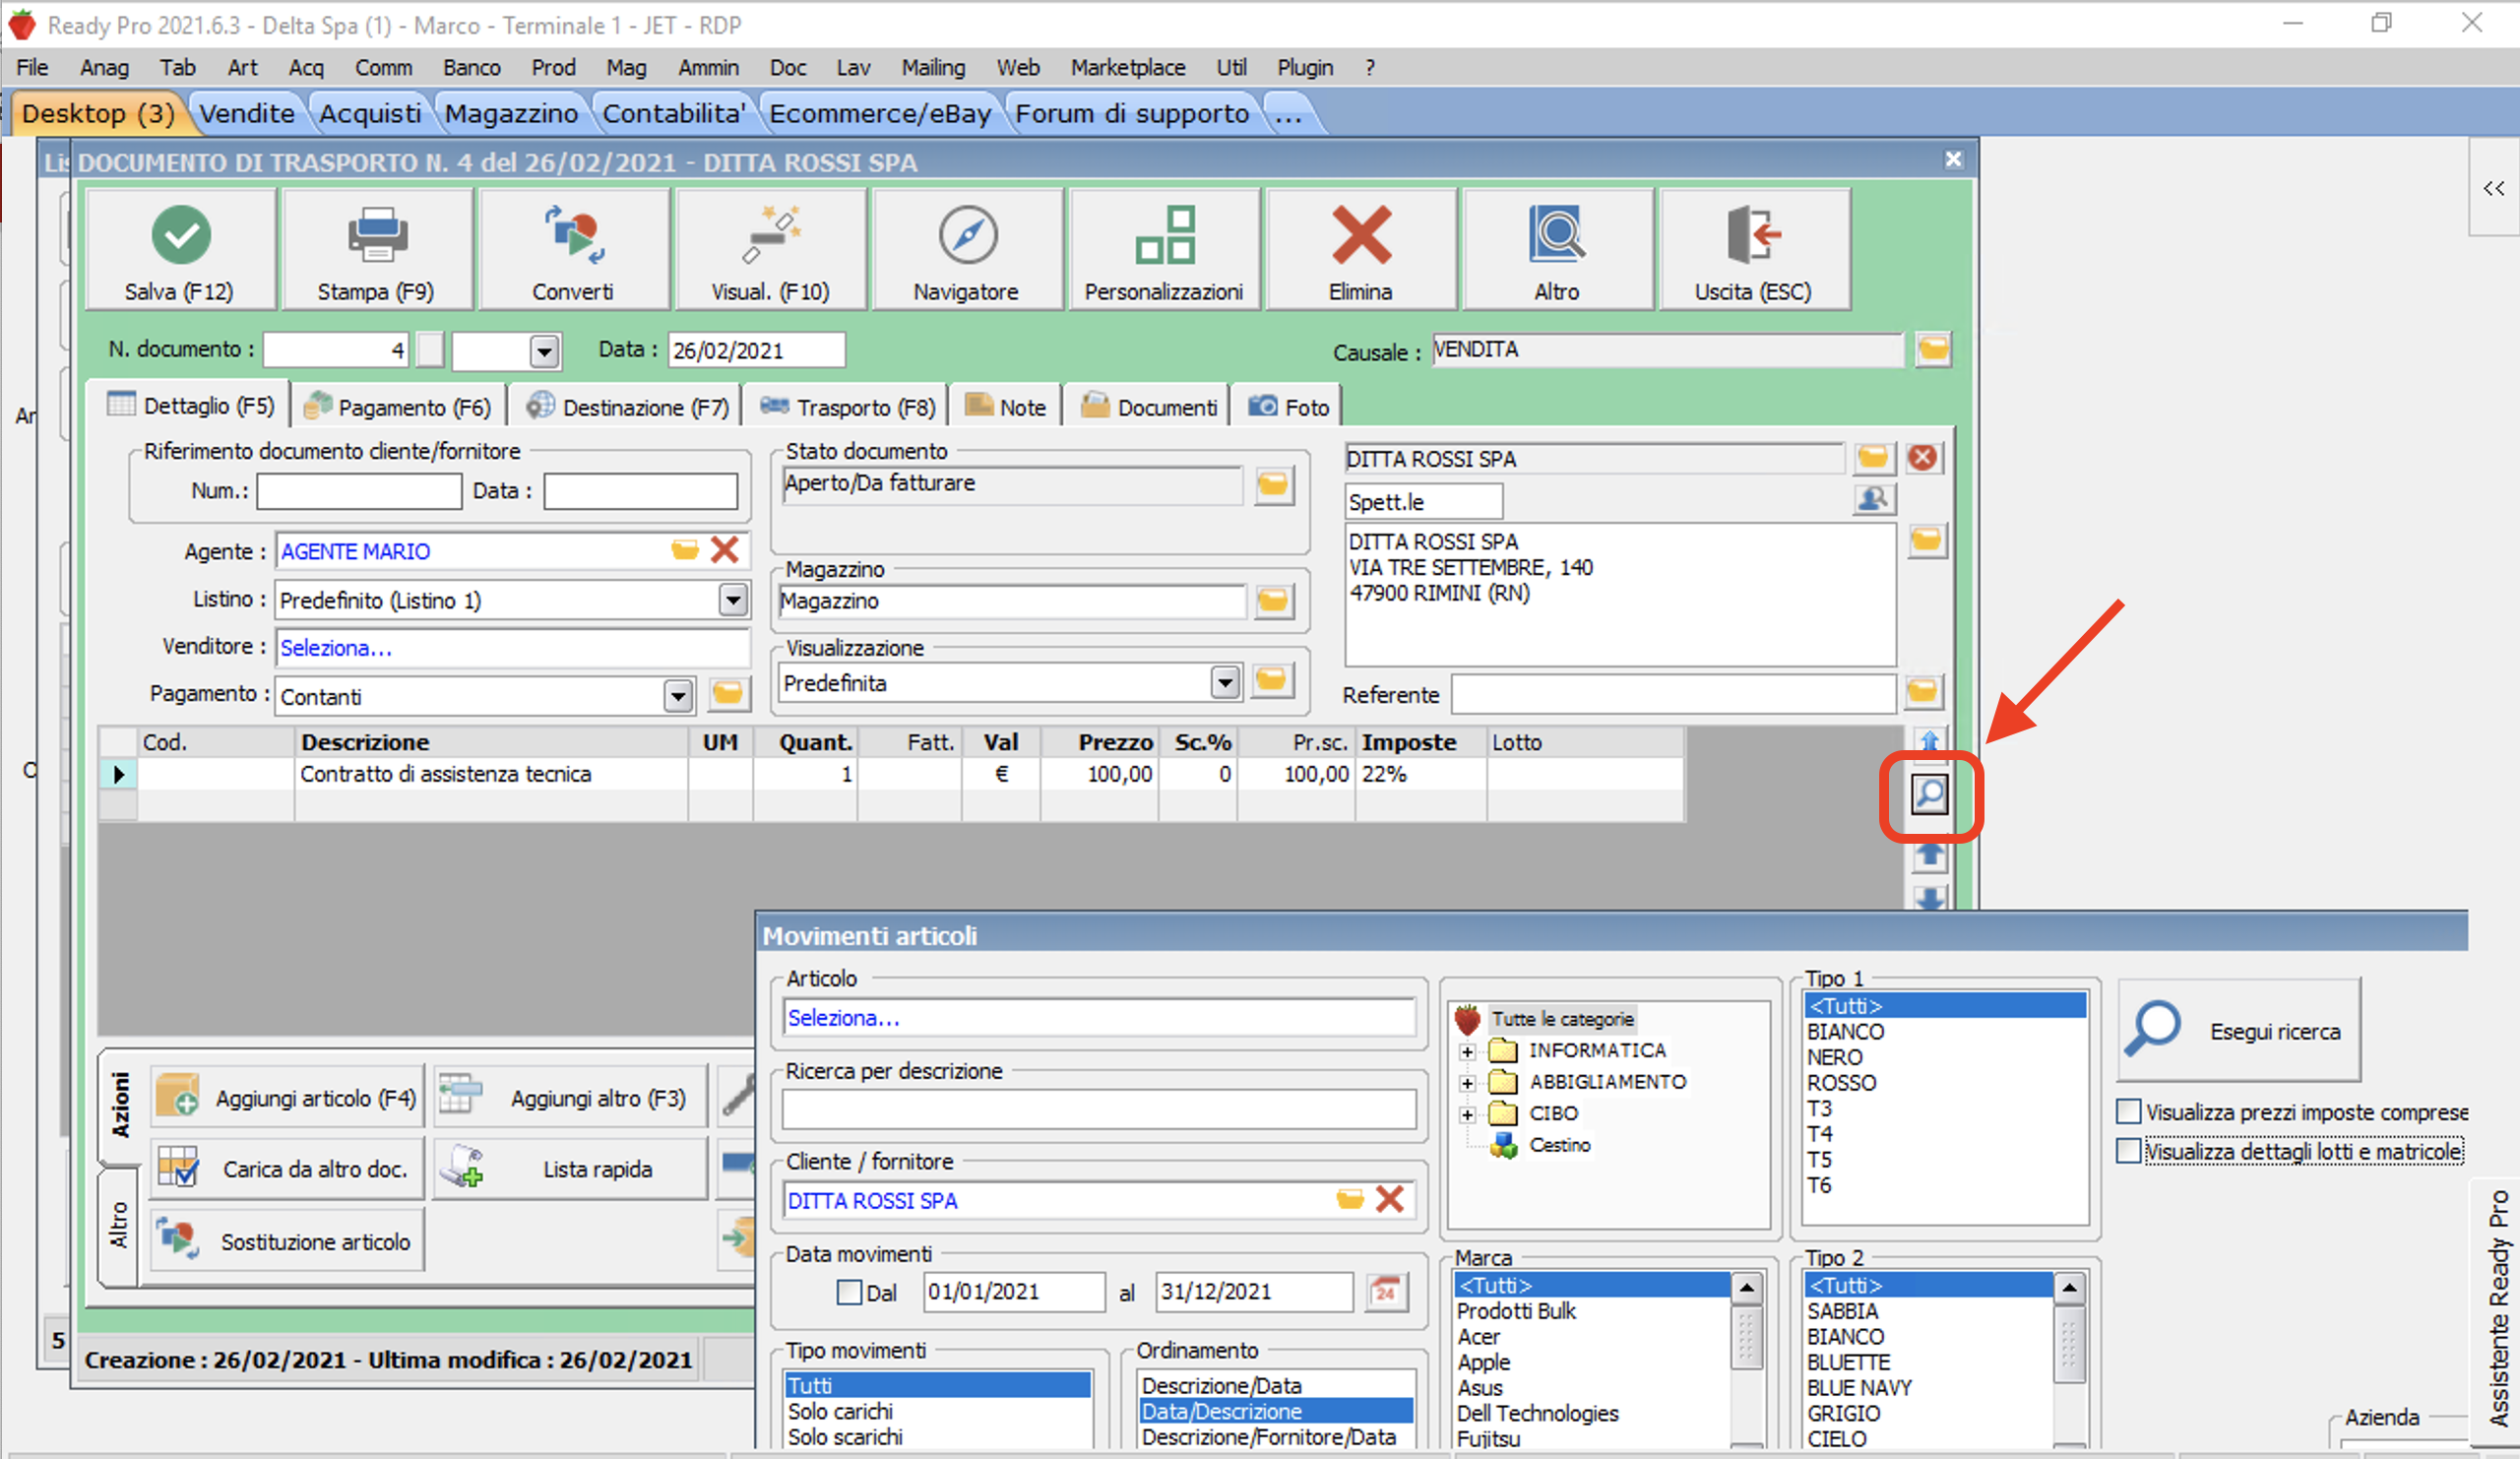Click red circle X next to DITTA ROSSI SPA

(1922, 458)
